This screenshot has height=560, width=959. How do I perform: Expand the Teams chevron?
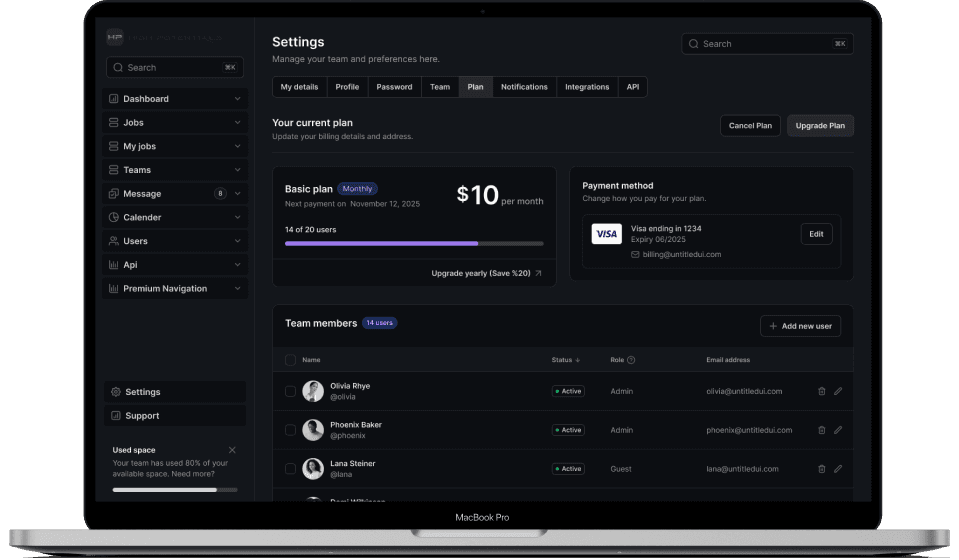pyautogui.click(x=237, y=170)
